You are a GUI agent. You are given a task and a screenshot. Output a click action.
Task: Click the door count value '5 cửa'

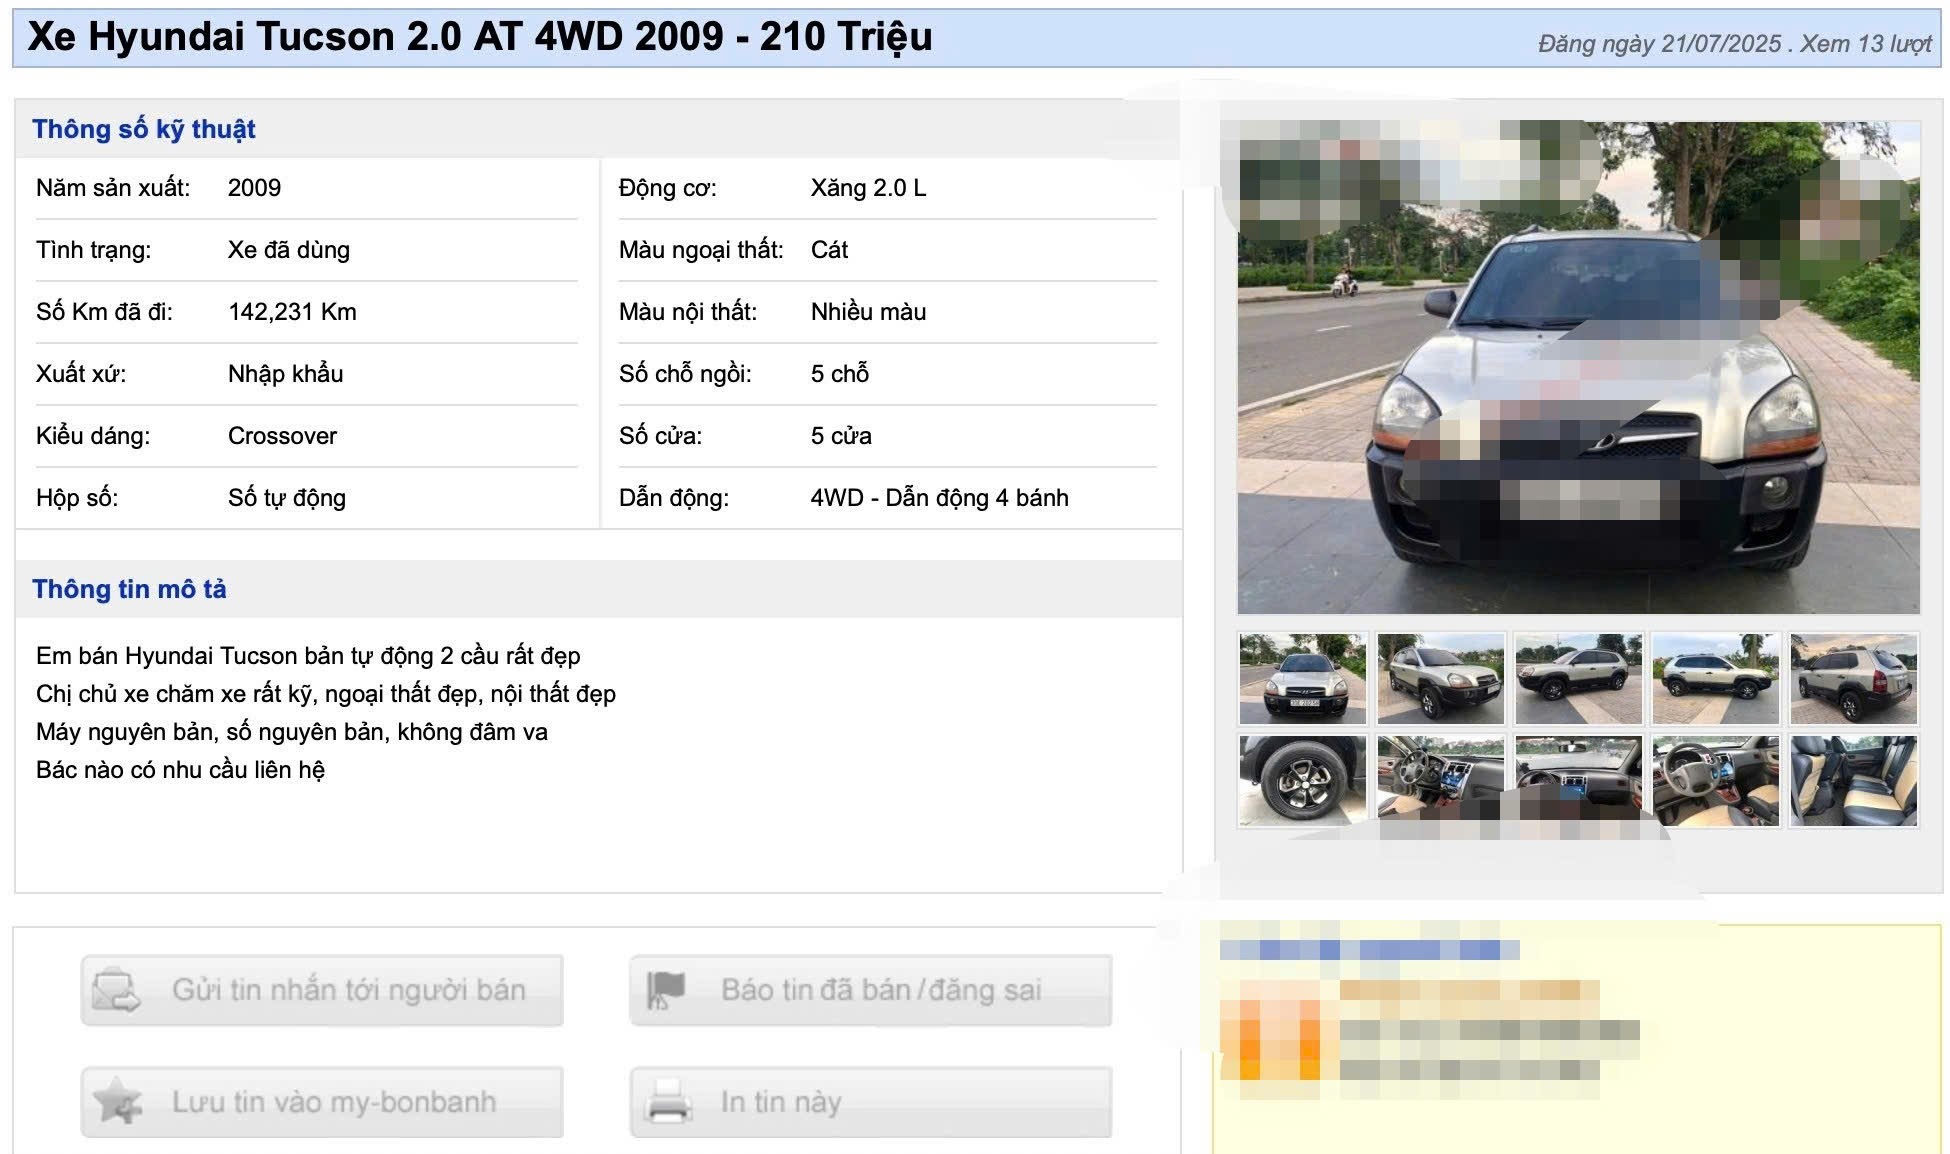pyautogui.click(x=841, y=436)
